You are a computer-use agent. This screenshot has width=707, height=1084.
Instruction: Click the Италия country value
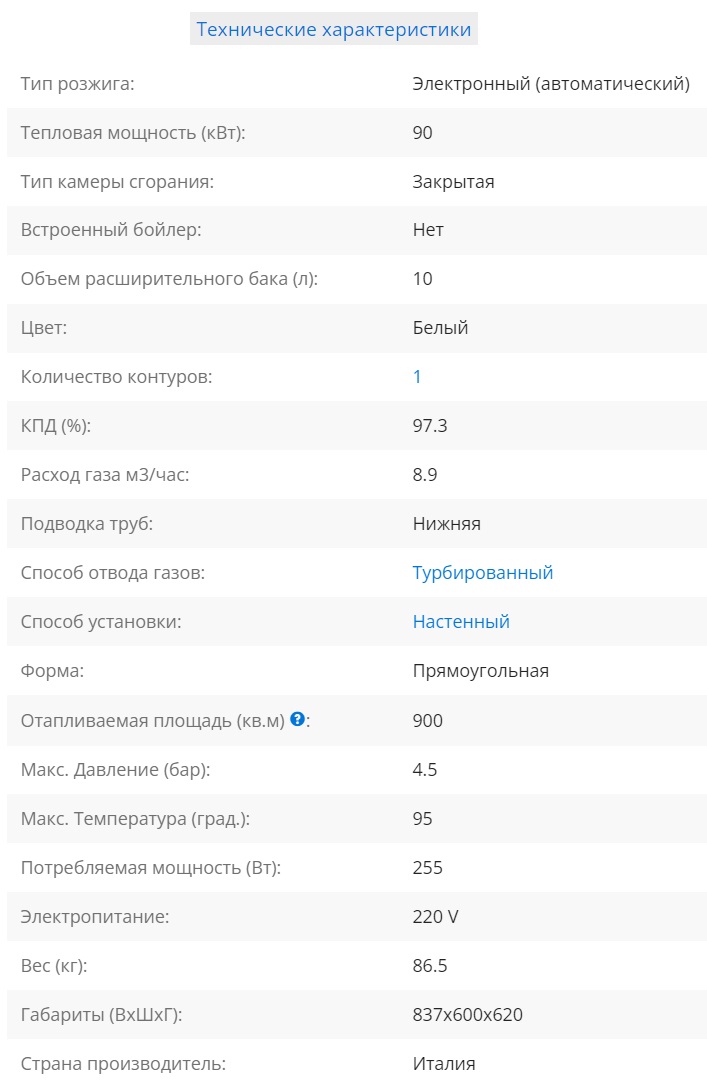pos(443,1064)
